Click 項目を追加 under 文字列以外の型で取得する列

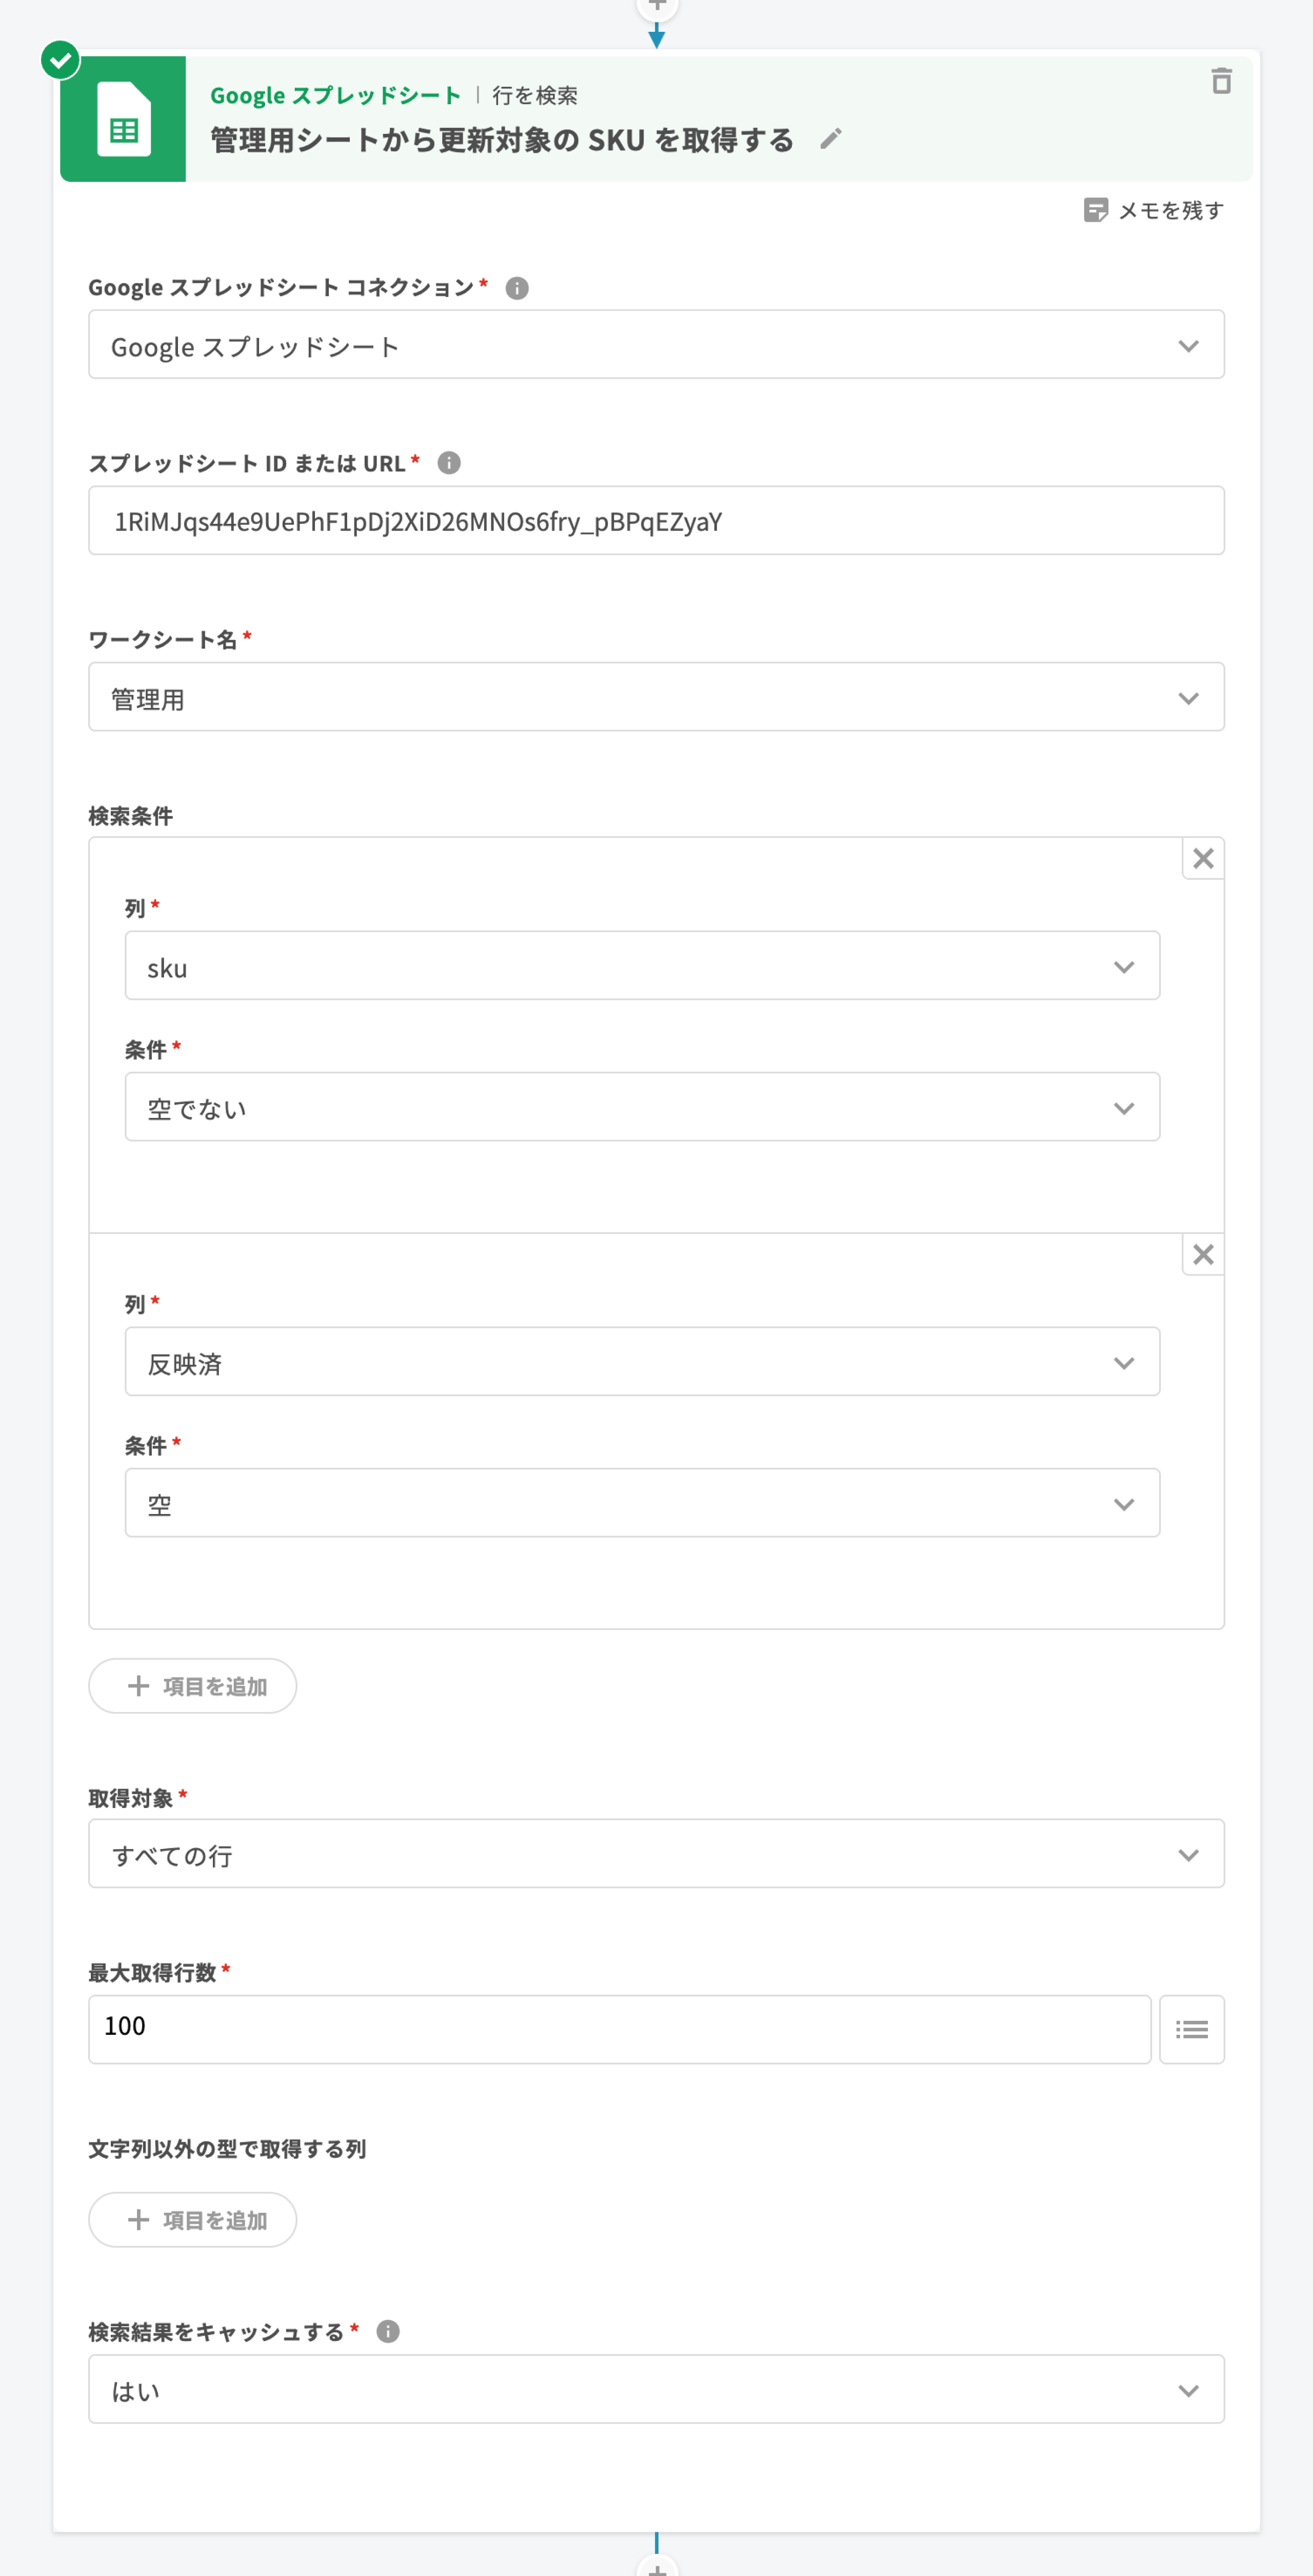pos(193,2220)
